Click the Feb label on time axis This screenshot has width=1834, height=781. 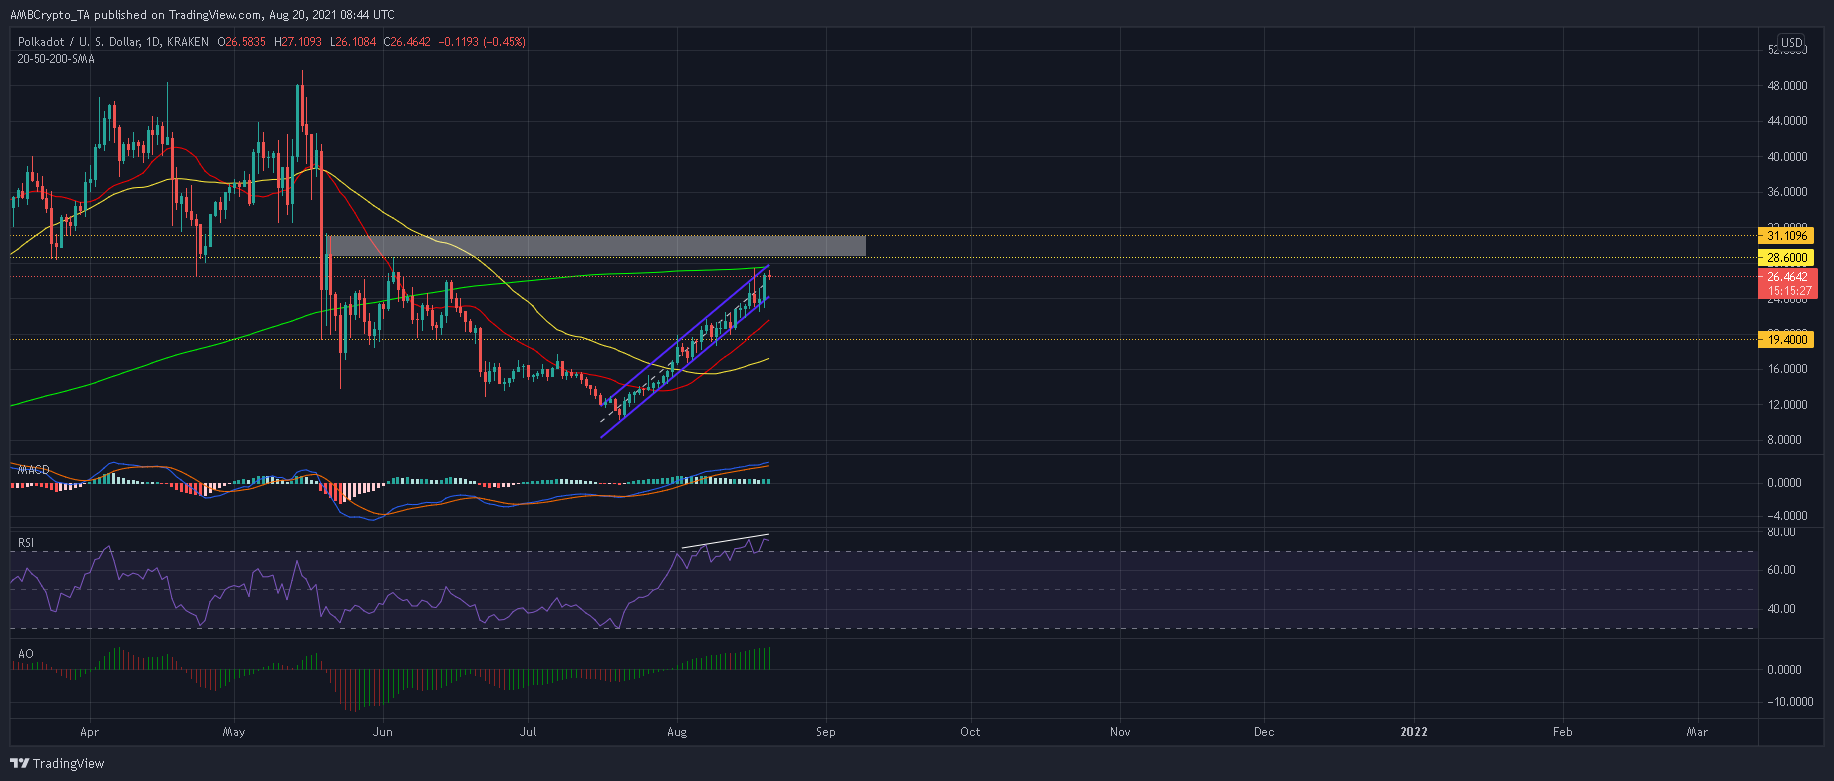pos(1562,732)
